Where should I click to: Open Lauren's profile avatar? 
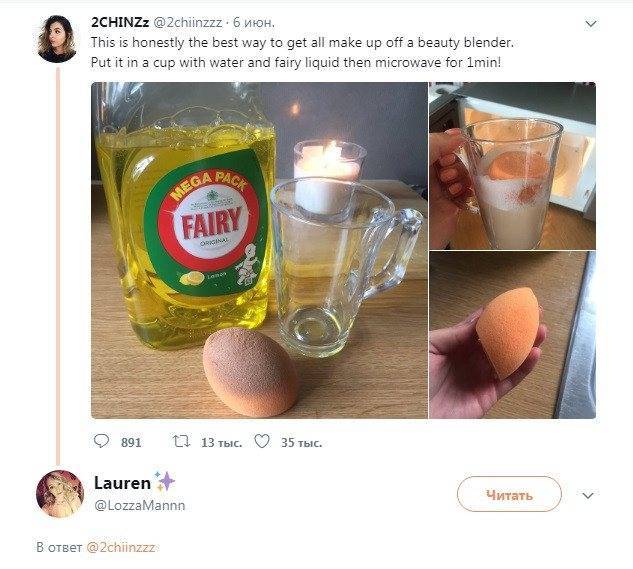point(59,492)
